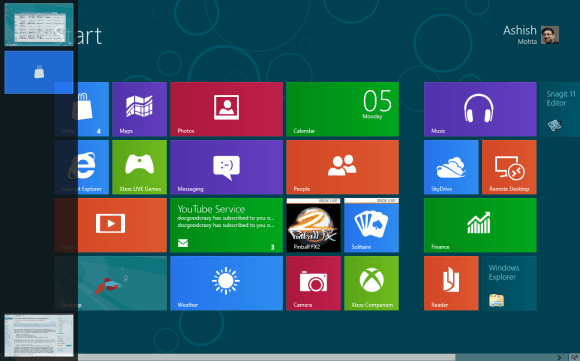Open the Calendar tile showing 05 Monday
The image size is (580, 361).
343,109
